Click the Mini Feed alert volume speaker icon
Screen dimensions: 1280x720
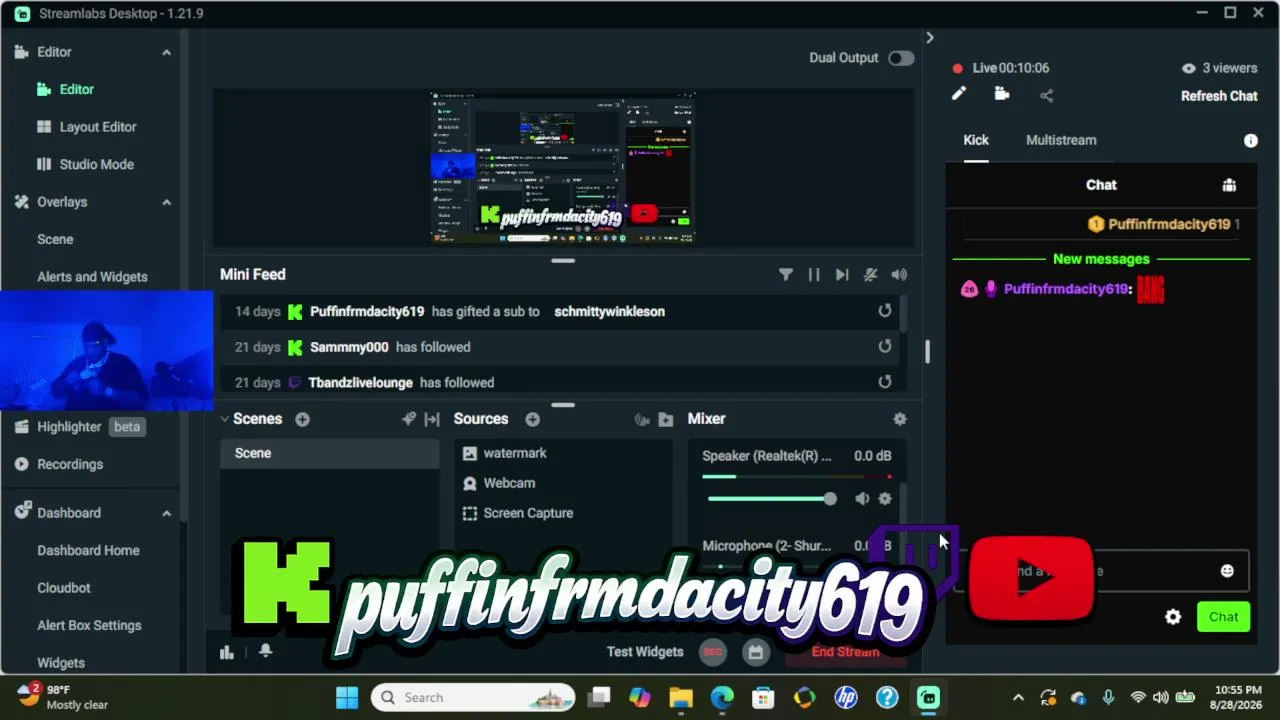(899, 275)
